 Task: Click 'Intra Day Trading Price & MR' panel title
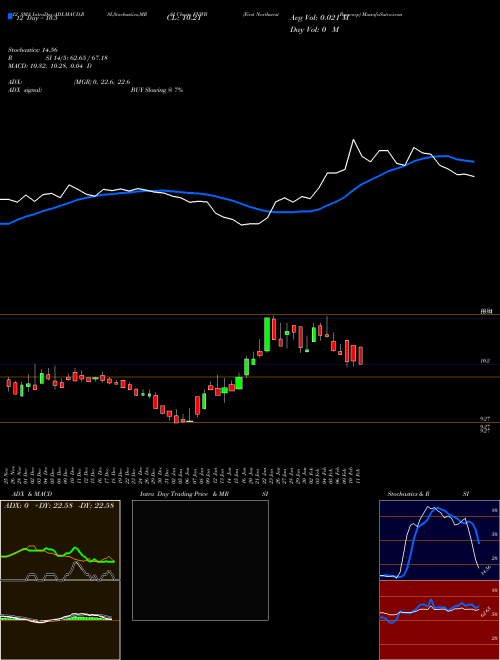(184, 494)
